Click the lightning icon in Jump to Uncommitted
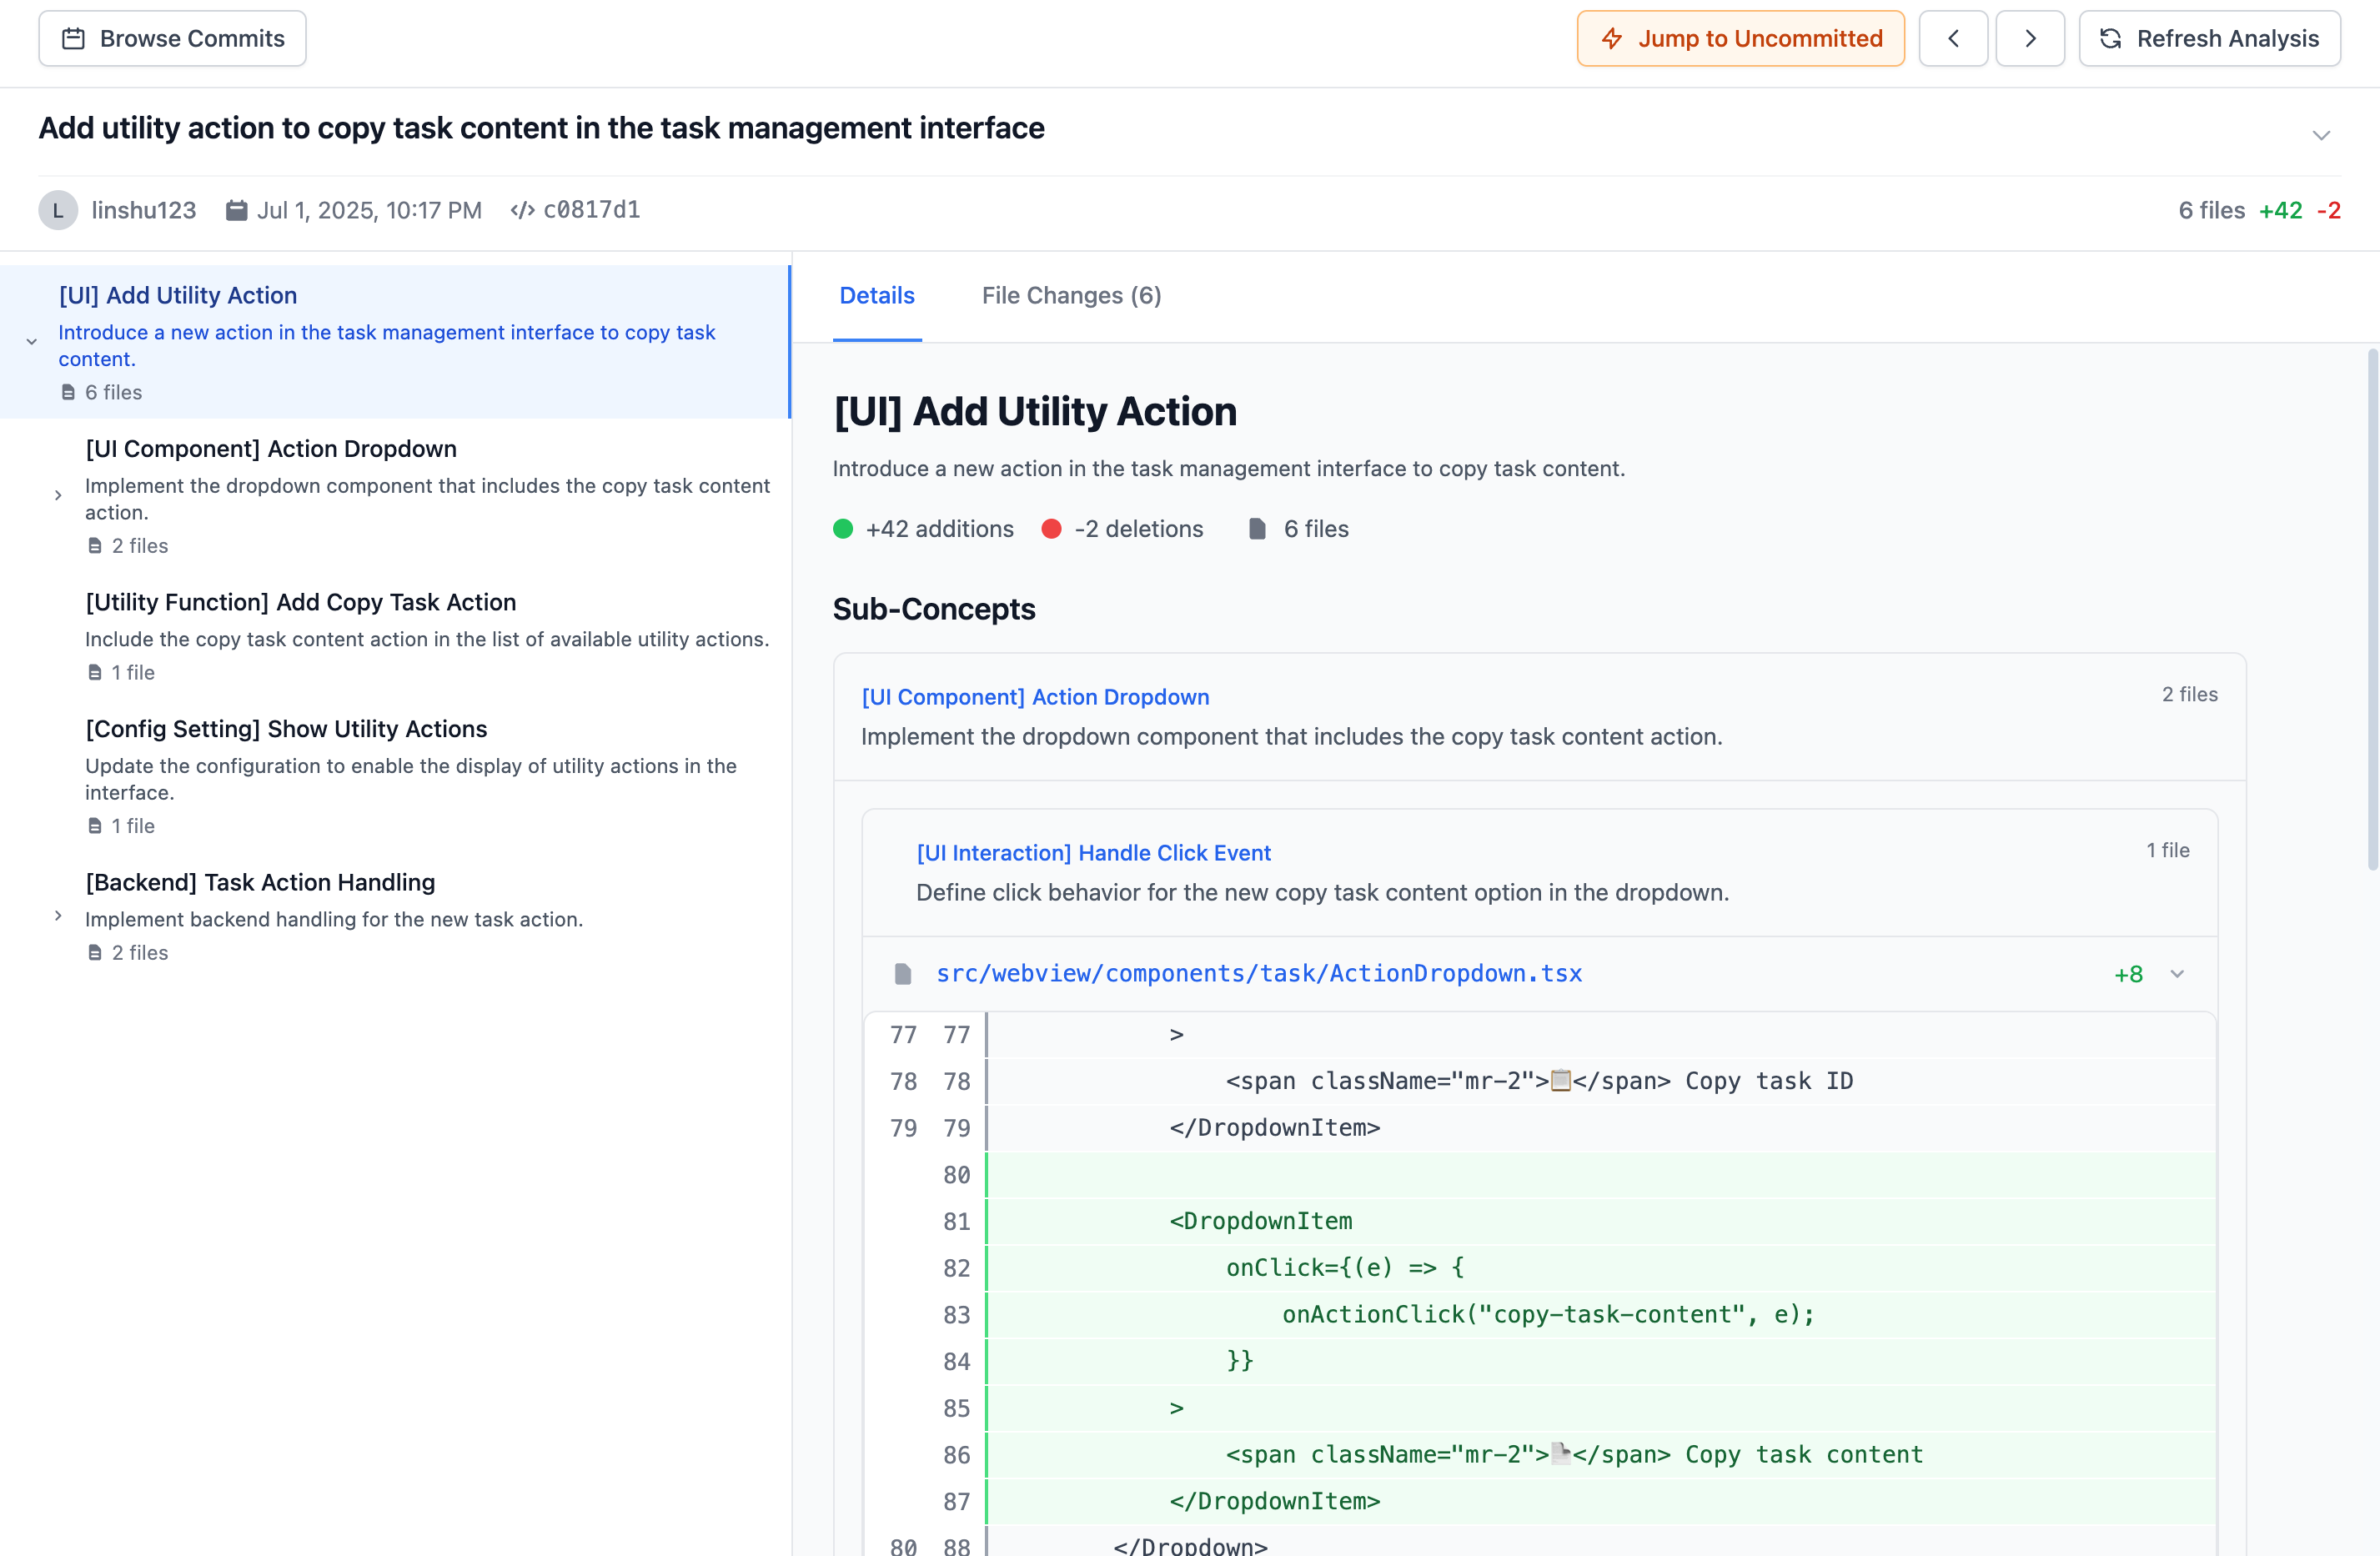The width and height of the screenshot is (2380, 1556). 1611,38
